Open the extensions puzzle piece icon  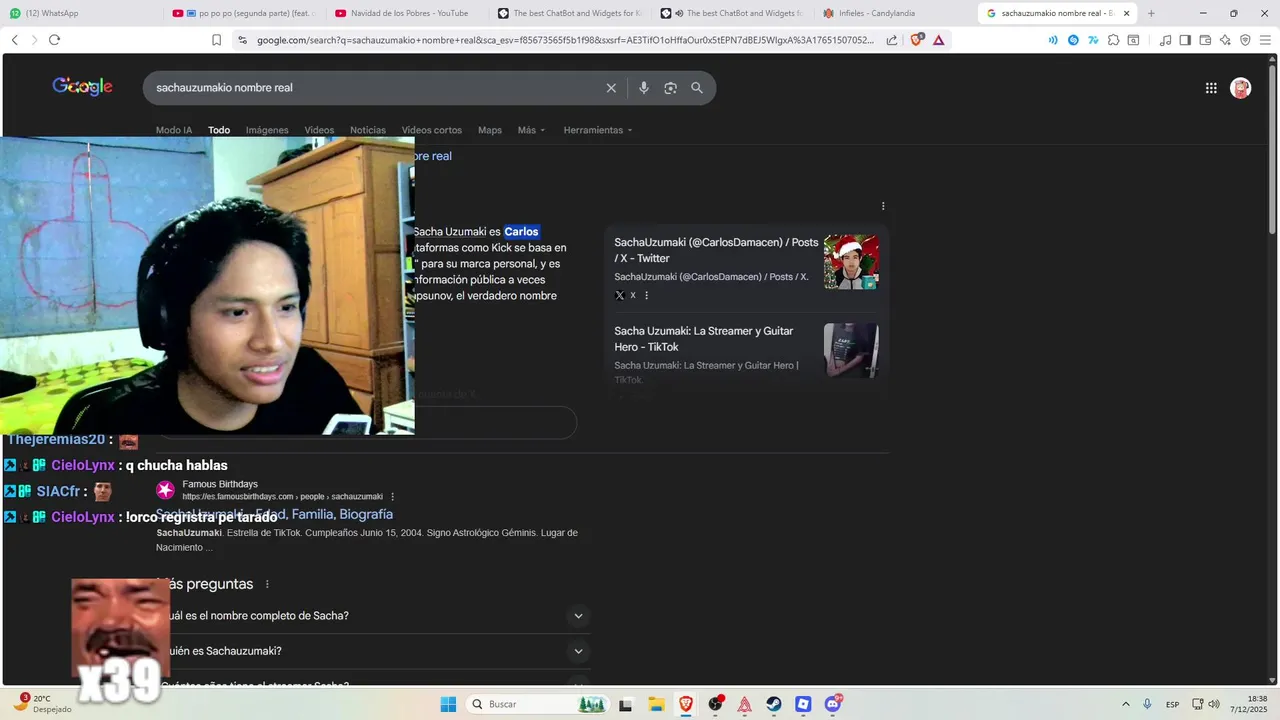click(1113, 40)
